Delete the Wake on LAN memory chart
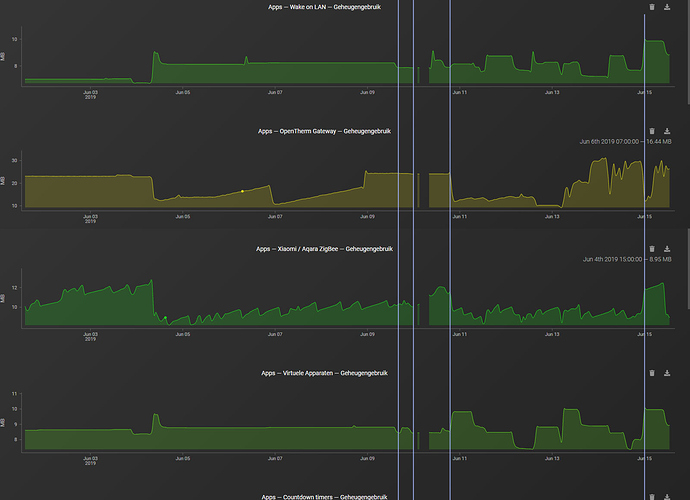690x500 pixels. [x=652, y=7]
